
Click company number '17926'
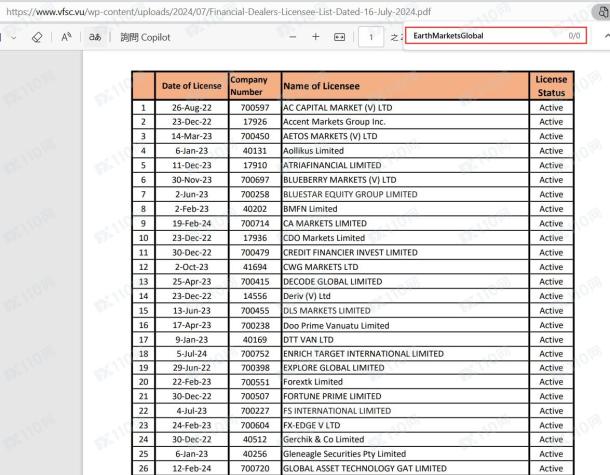pos(255,122)
